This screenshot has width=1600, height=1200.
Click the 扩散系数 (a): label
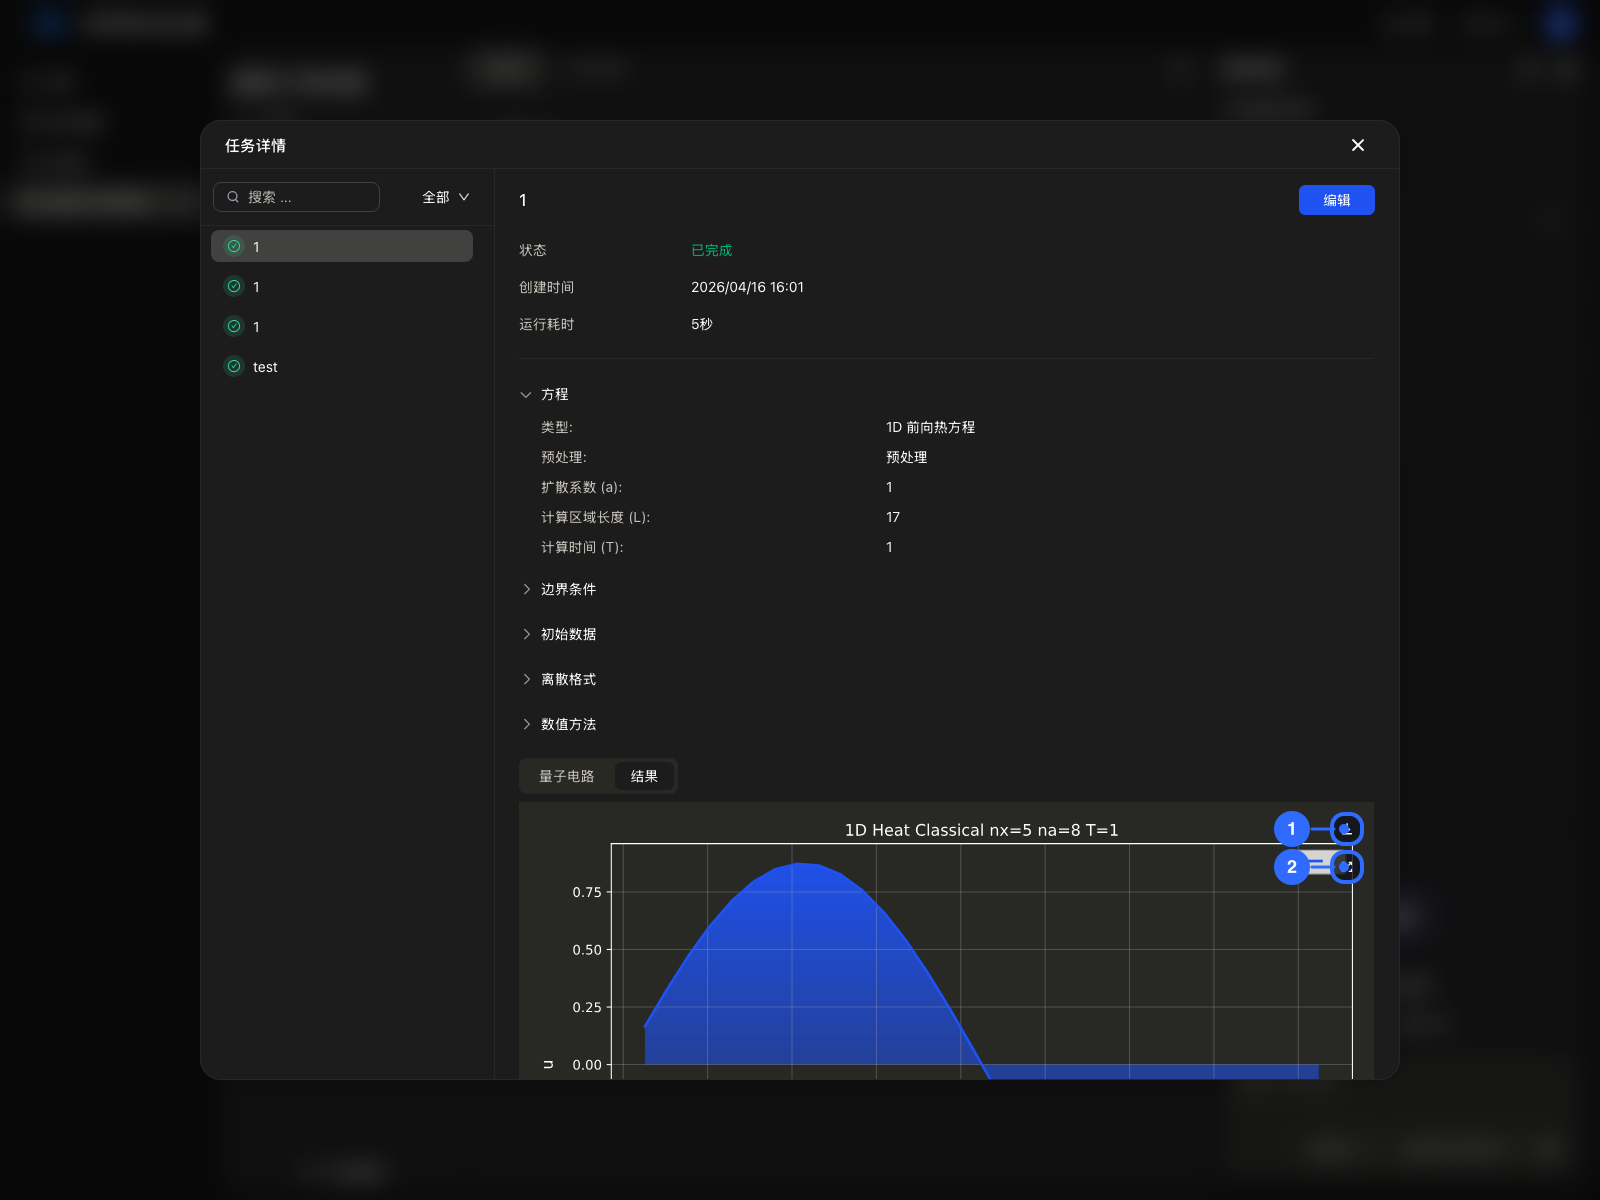(x=581, y=487)
